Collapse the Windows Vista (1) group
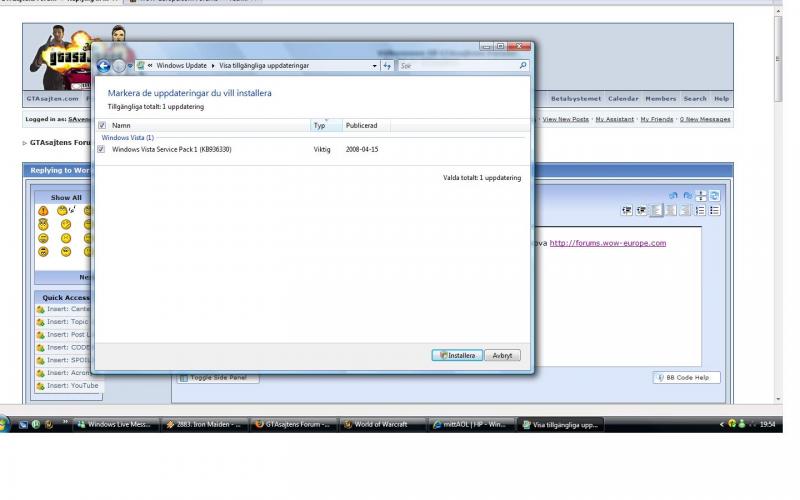The height and width of the screenshot is (500, 800). pyautogui.click(x=128, y=138)
